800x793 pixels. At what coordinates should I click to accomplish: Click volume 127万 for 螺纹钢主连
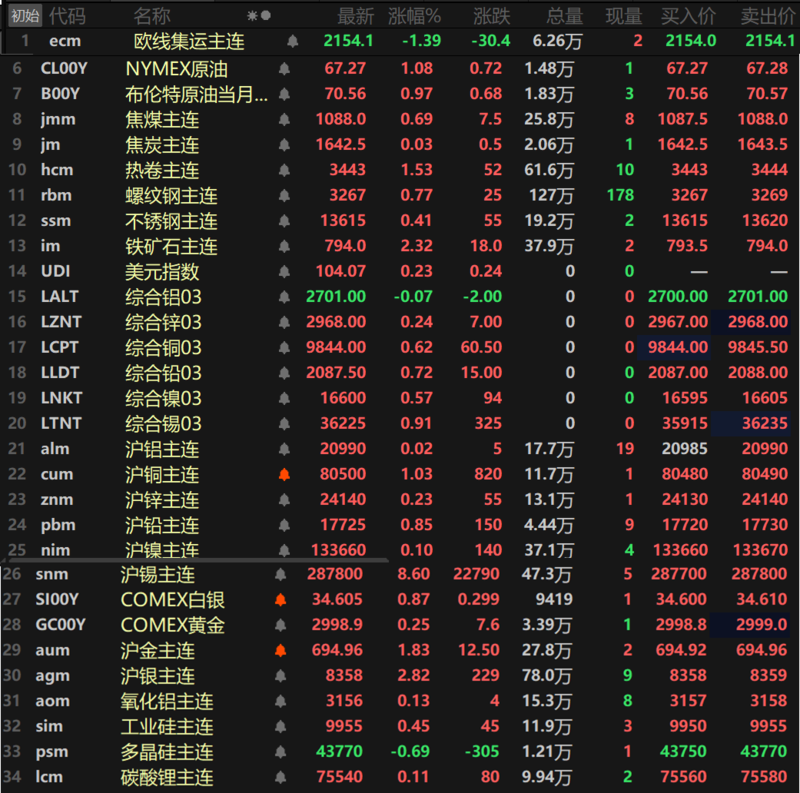click(x=551, y=195)
